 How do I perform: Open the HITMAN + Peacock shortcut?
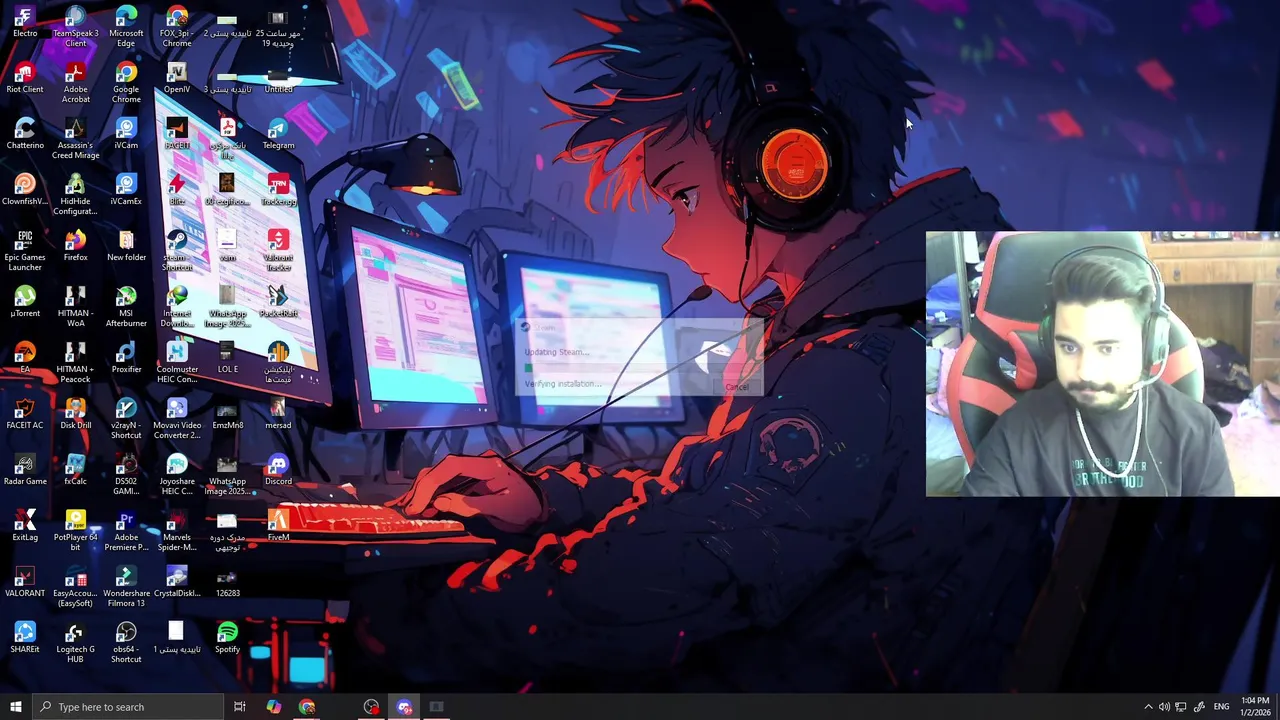(75, 363)
